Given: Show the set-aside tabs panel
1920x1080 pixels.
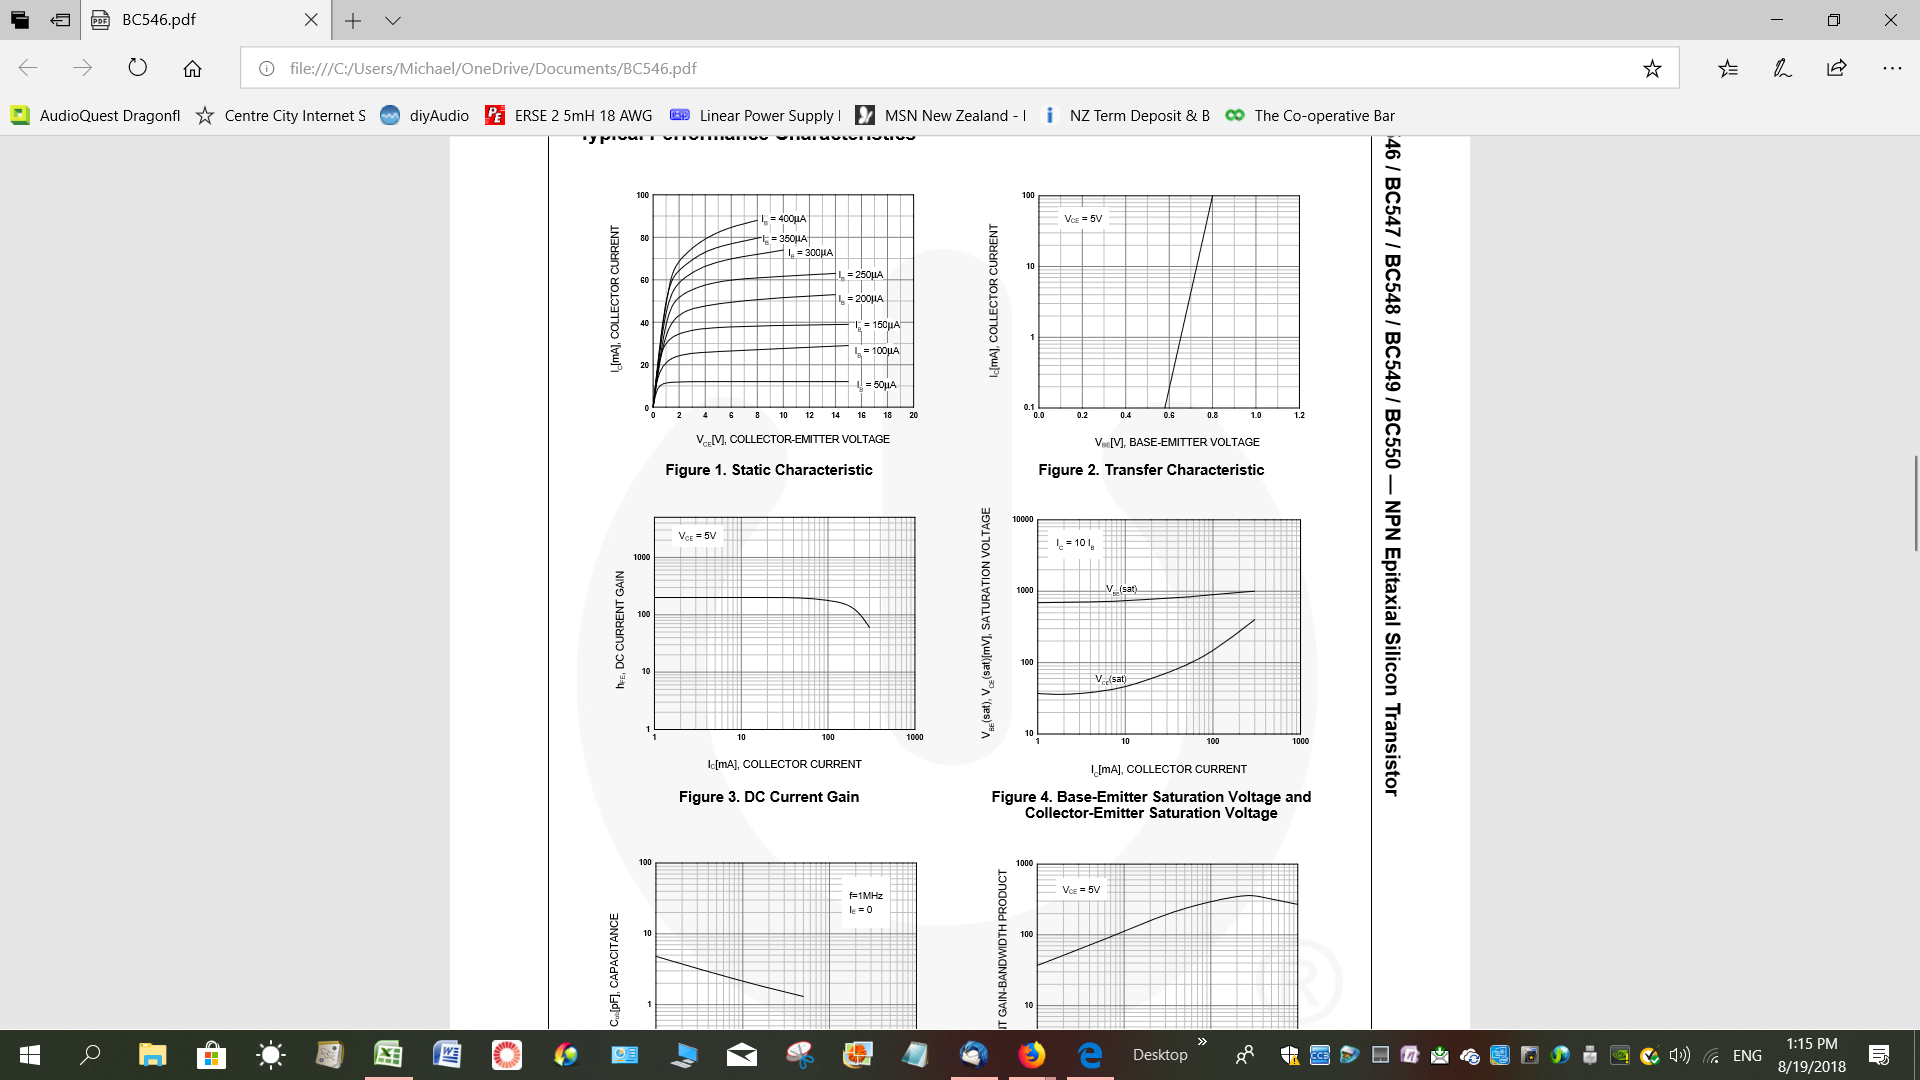Looking at the screenshot, I should click(20, 20).
